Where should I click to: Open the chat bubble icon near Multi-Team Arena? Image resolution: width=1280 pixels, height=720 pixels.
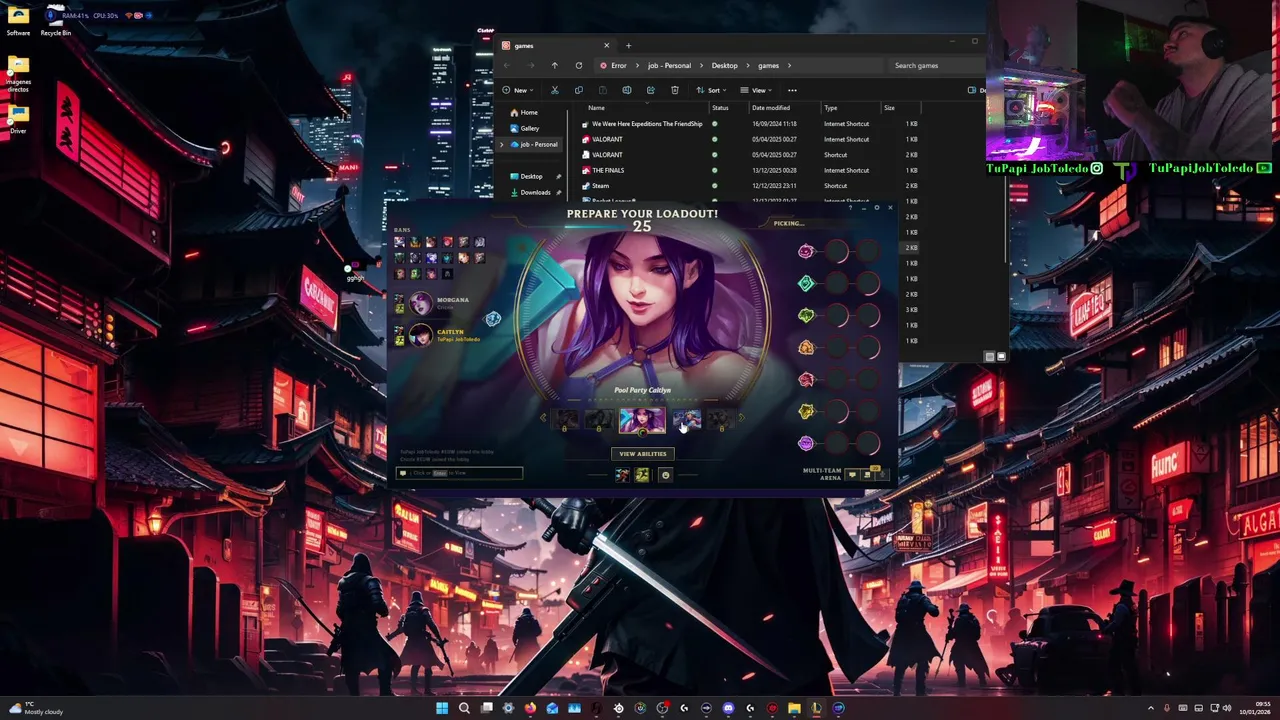point(852,475)
